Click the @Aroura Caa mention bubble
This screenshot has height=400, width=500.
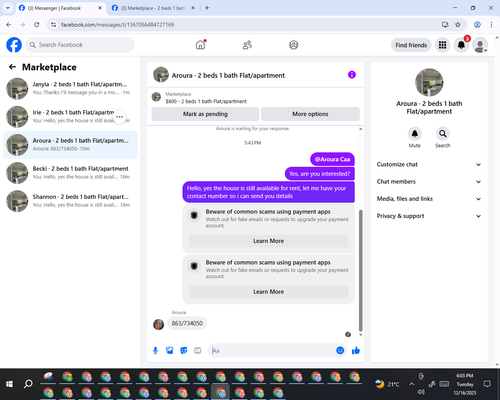[332, 159]
